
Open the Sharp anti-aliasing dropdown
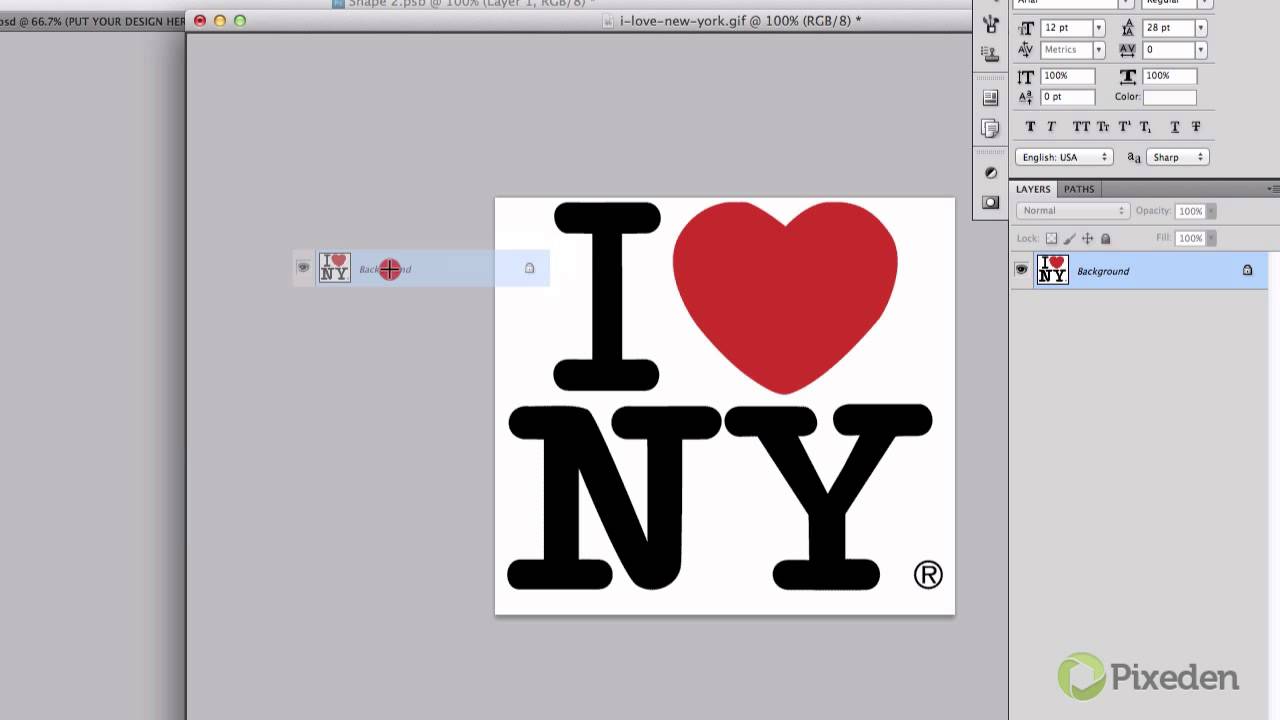(1180, 157)
